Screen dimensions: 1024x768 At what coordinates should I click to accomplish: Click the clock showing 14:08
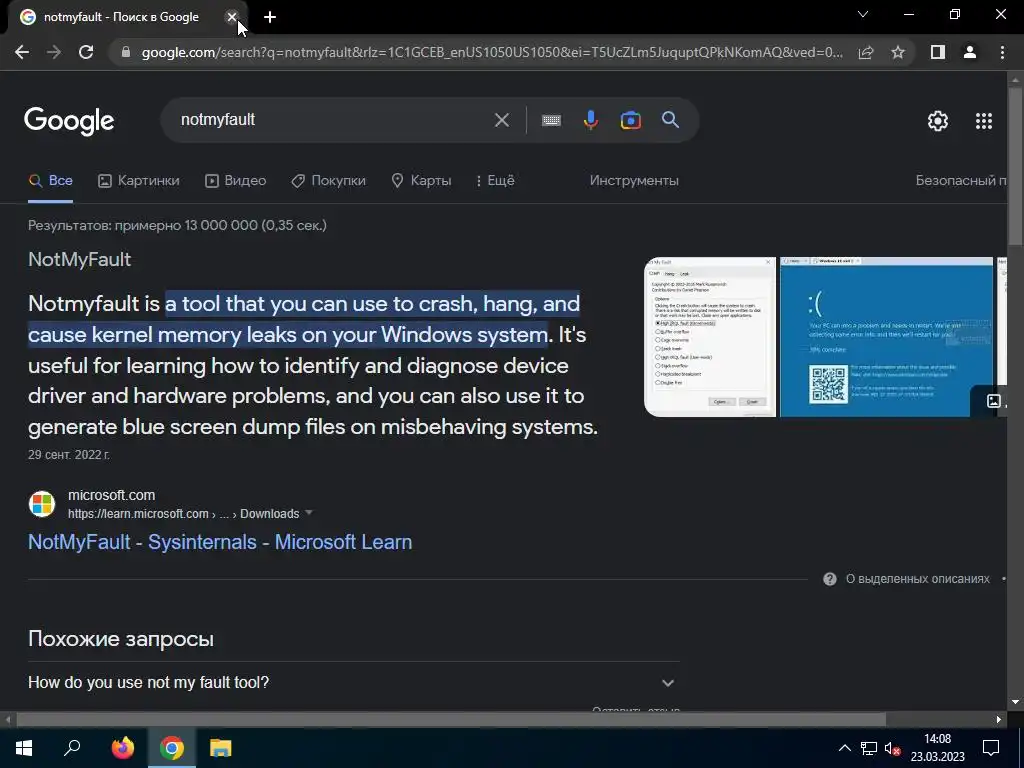click(938, 739)
